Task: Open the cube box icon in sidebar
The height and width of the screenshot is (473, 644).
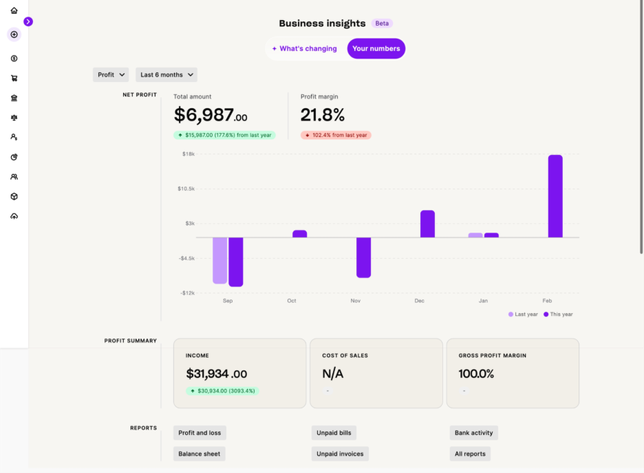Action: coord(14,196)
